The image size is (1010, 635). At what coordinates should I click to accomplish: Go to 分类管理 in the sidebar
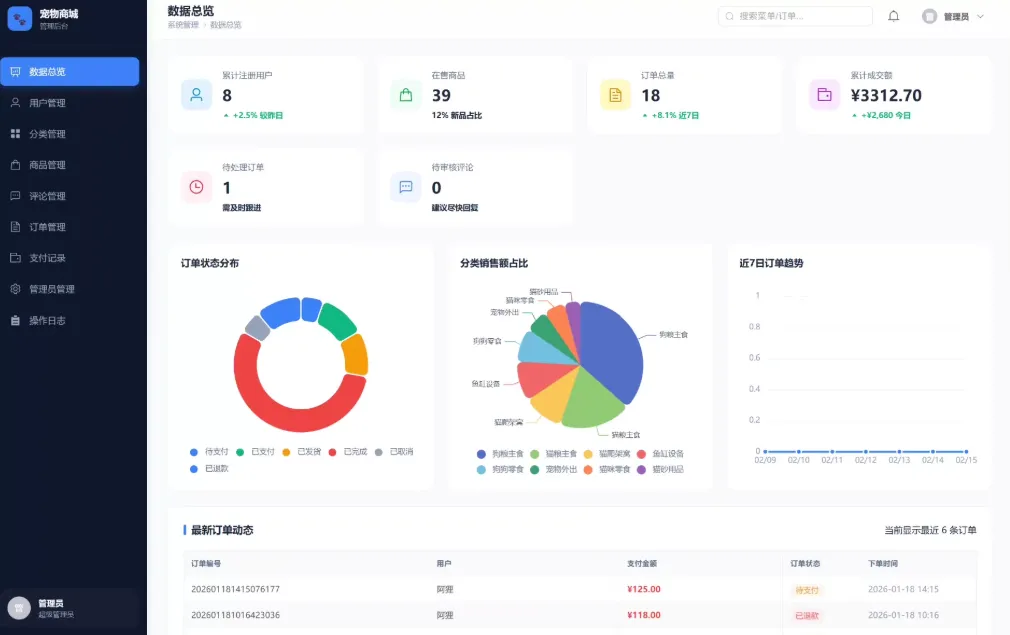[x=70, y=133]
